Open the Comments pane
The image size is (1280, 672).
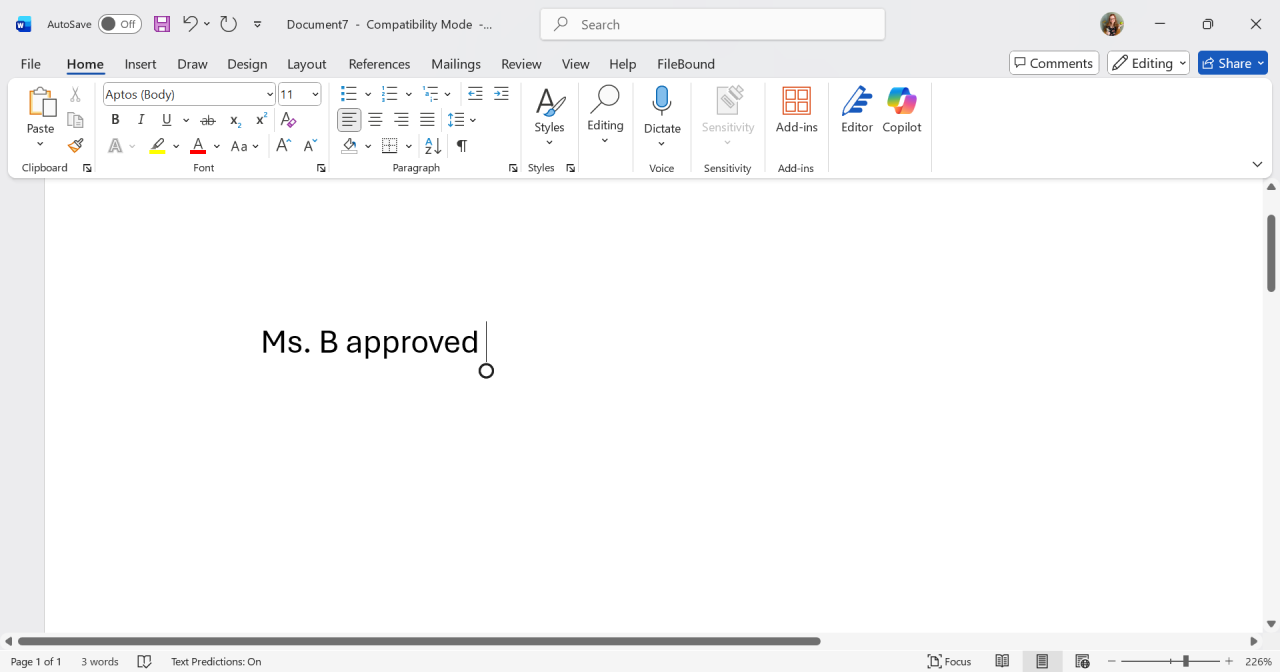click(1054, 63)
